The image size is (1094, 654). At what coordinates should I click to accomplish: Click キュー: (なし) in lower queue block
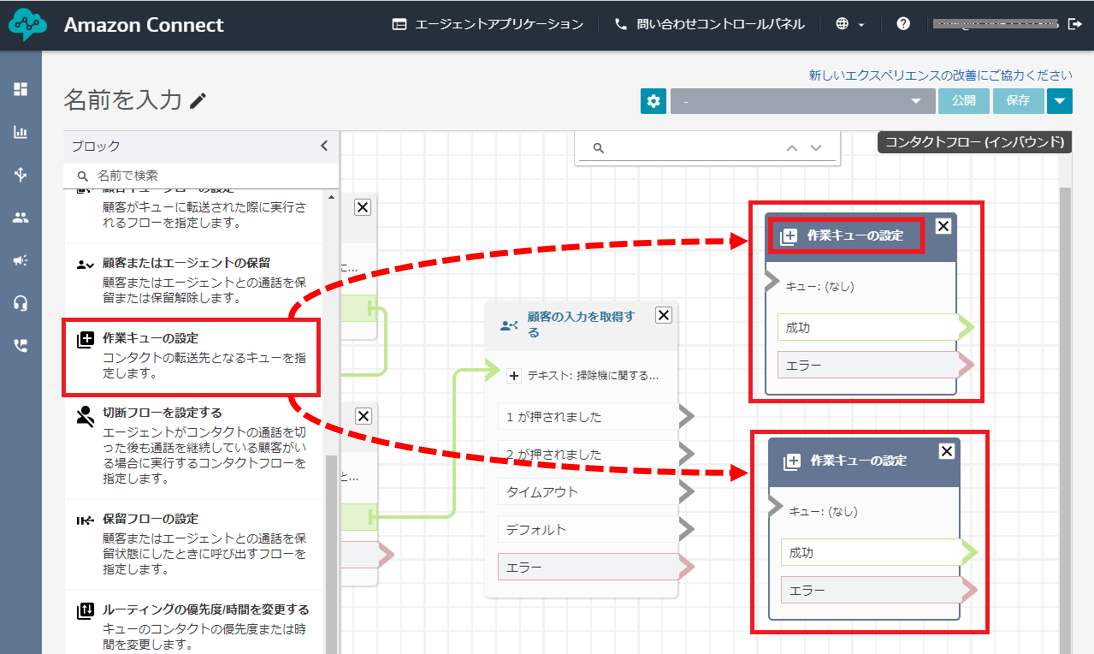pos(823,512)
